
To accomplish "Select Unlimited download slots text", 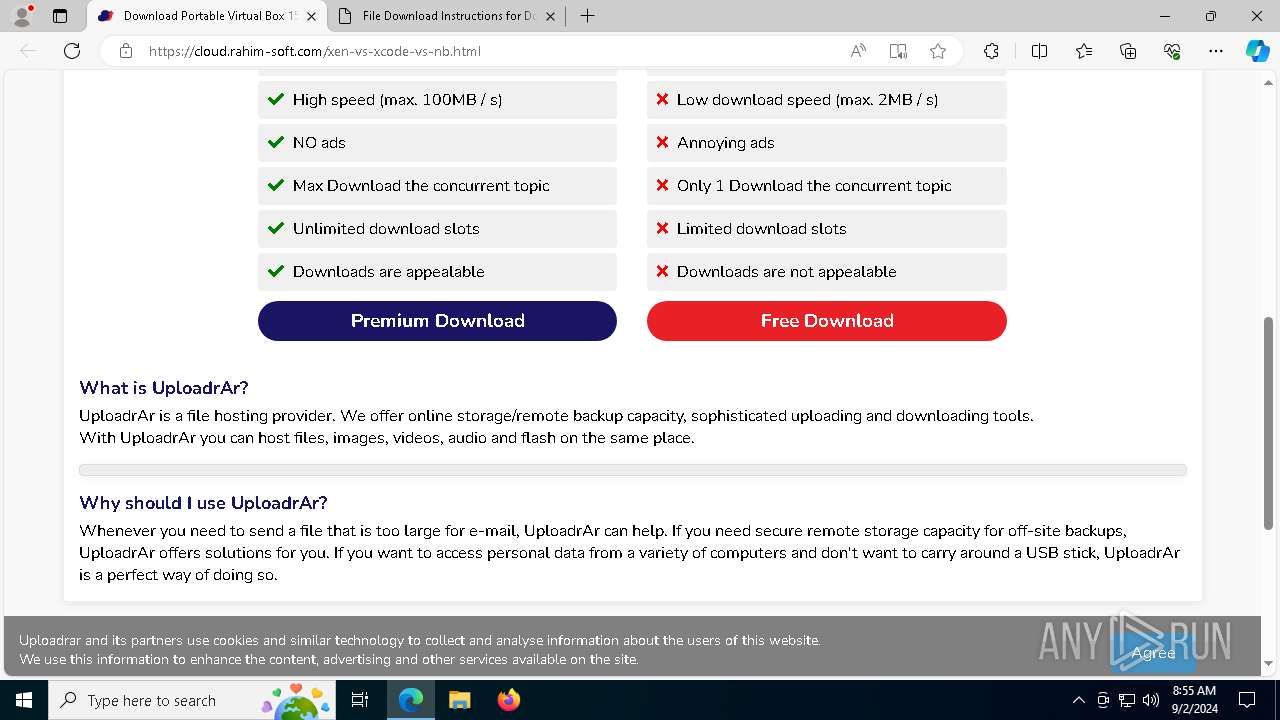I will click(x=386, y=229).
